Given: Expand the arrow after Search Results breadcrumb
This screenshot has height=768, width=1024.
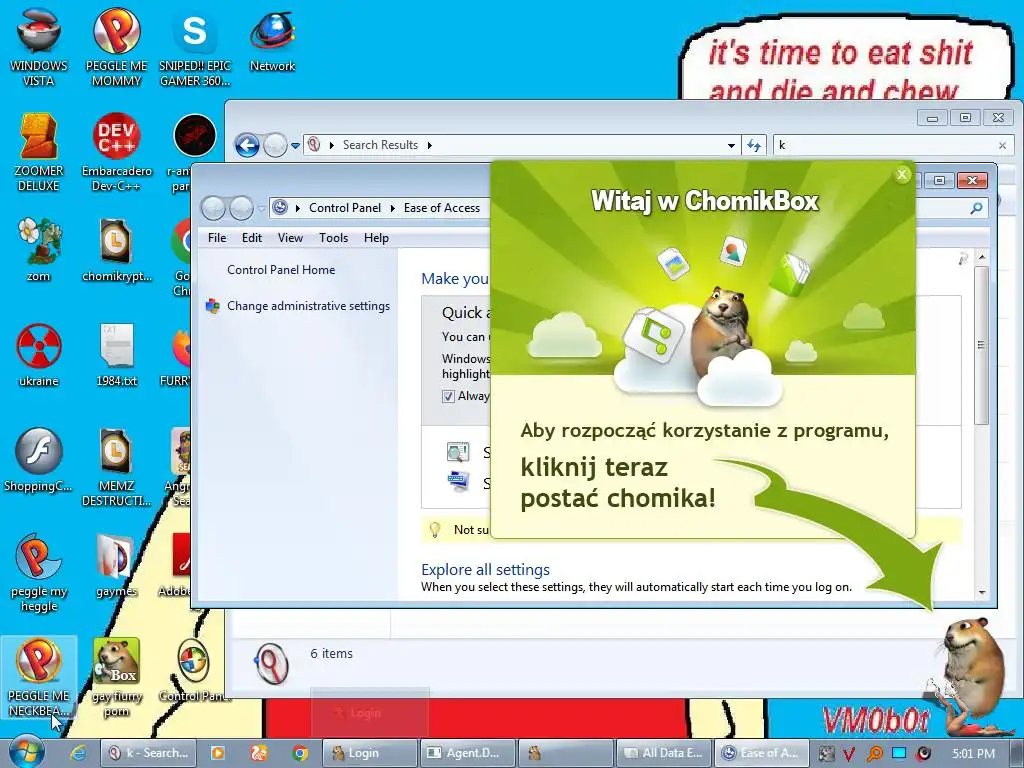Looking at the screenshot, I should point(430,145).
